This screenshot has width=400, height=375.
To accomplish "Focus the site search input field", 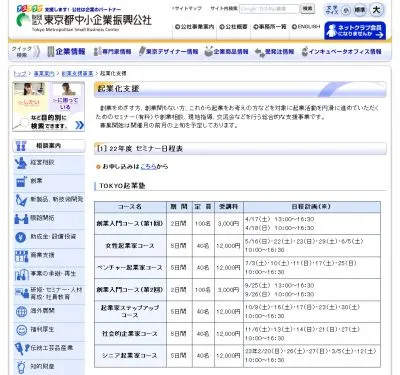I will 269,9.
